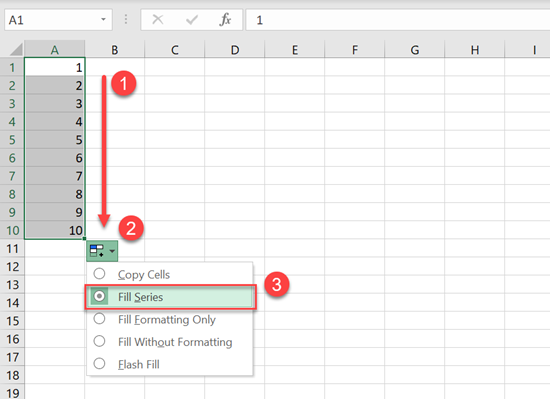Select column C header

pyautogui.click(x=175, y=50)
